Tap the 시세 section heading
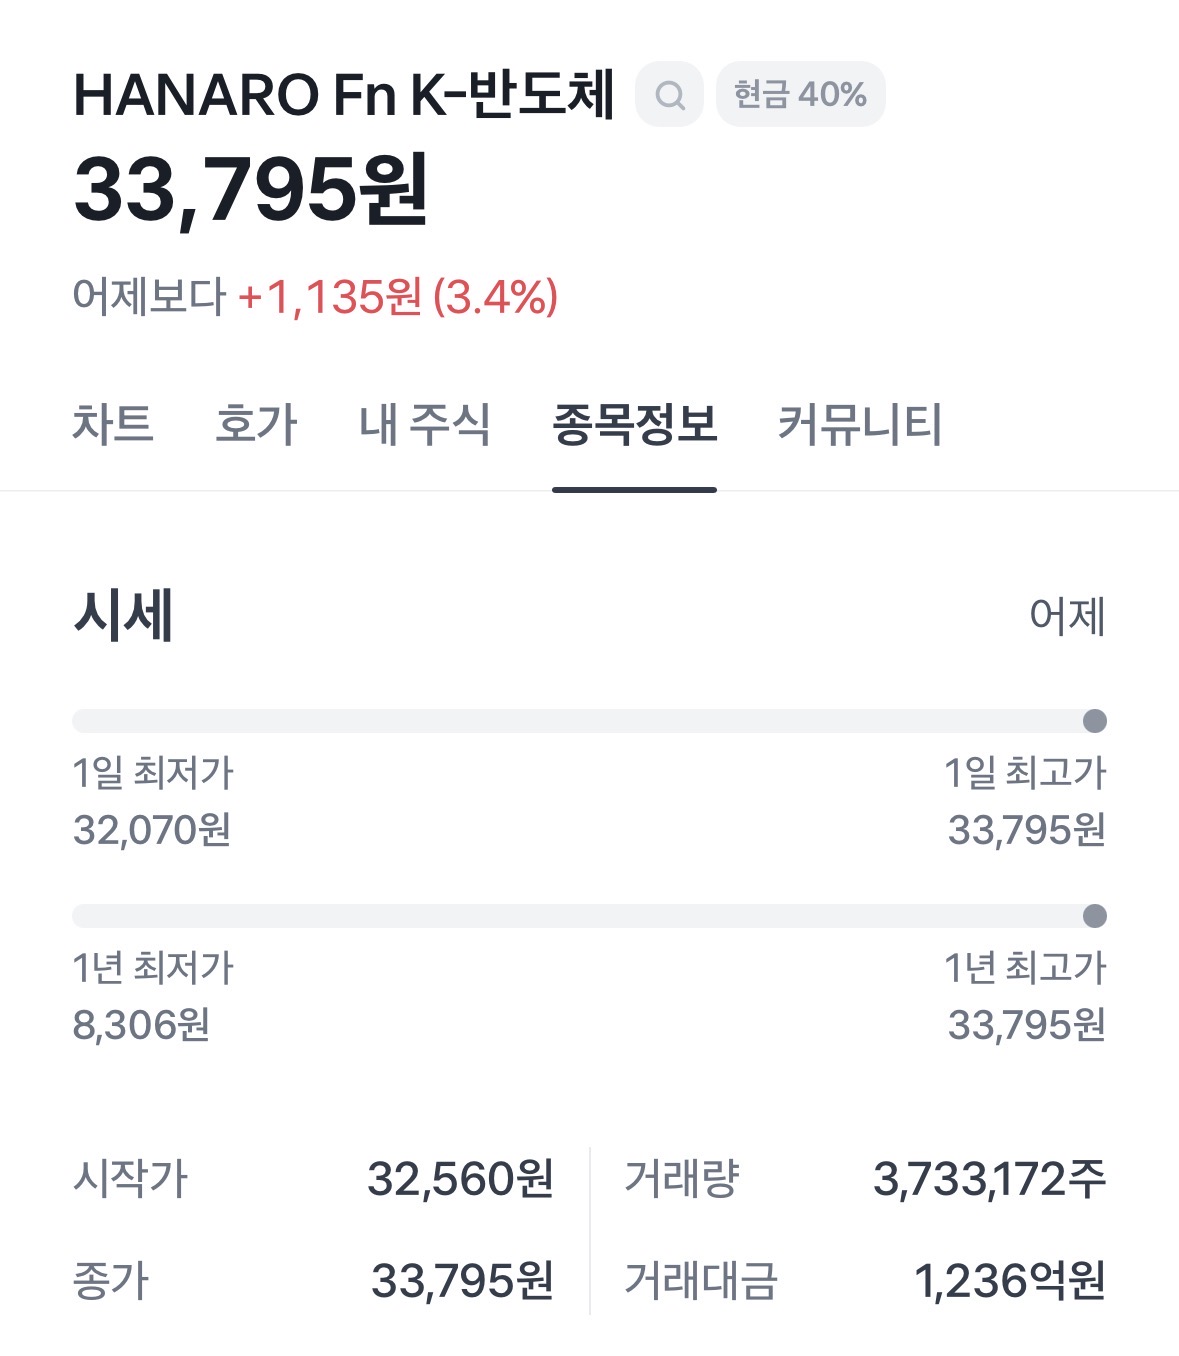 click(x=124, y=615)
